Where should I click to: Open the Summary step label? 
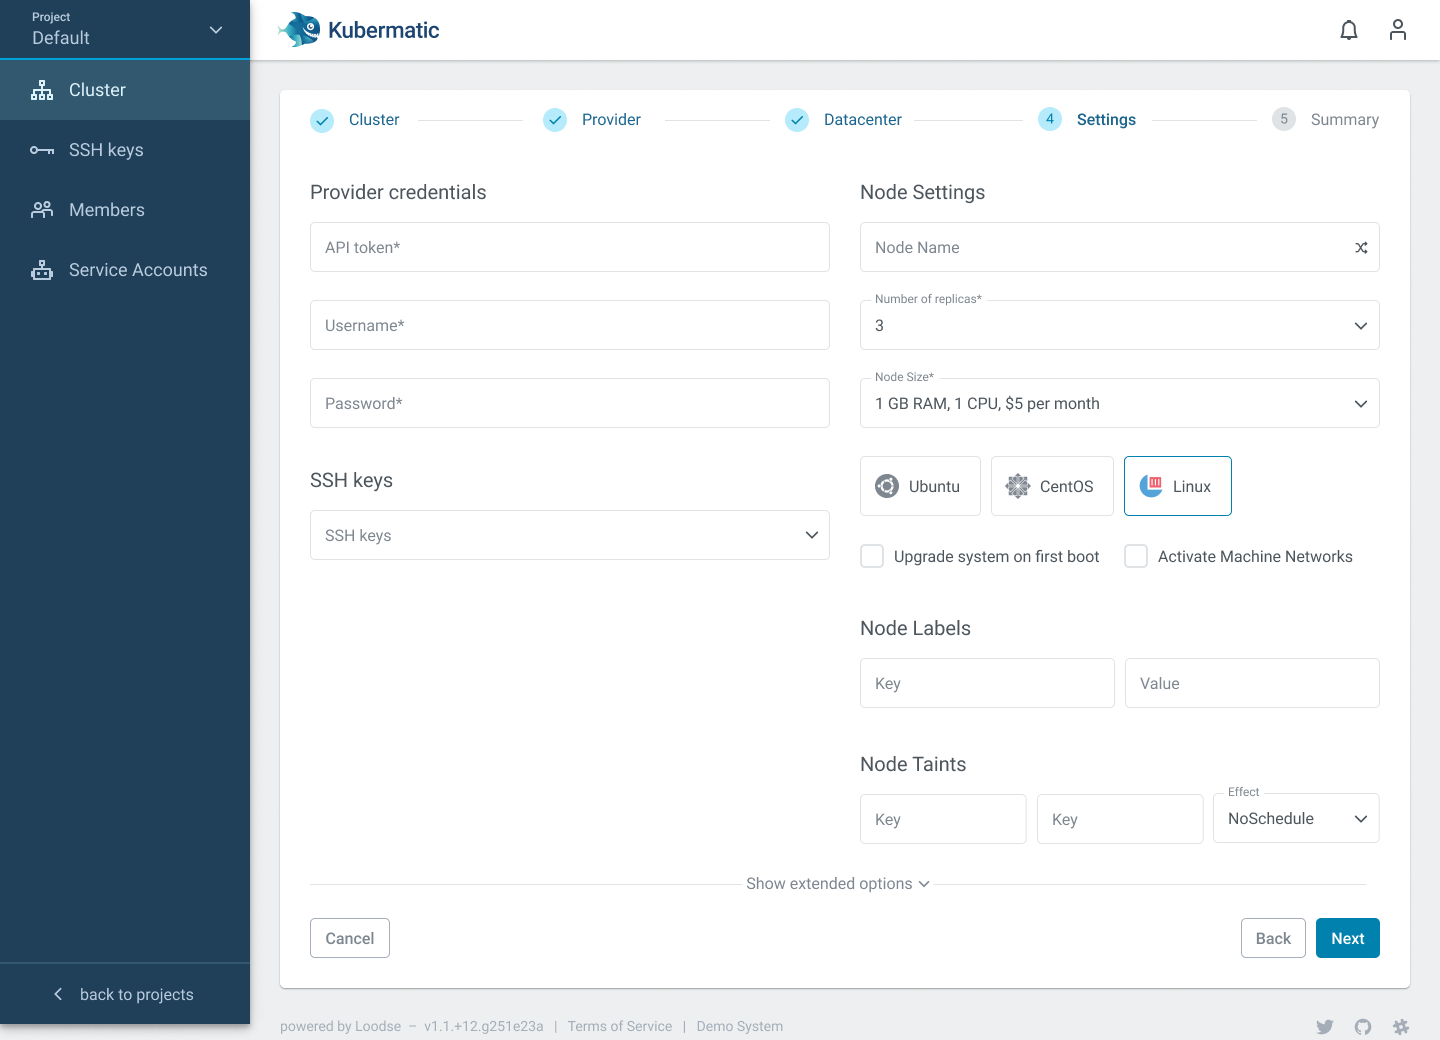pos(1345,120)
